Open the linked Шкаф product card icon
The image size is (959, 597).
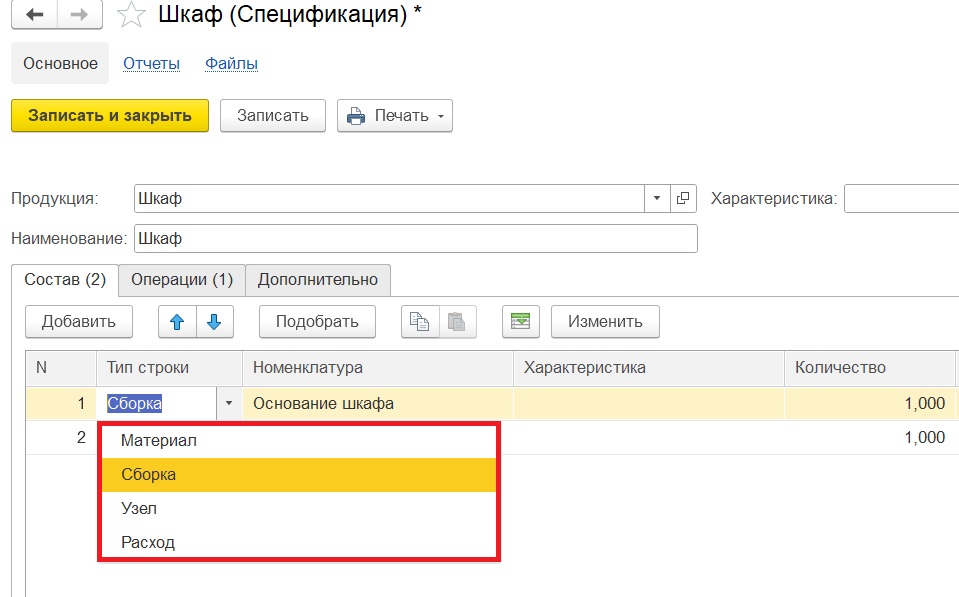coord(683,198)
